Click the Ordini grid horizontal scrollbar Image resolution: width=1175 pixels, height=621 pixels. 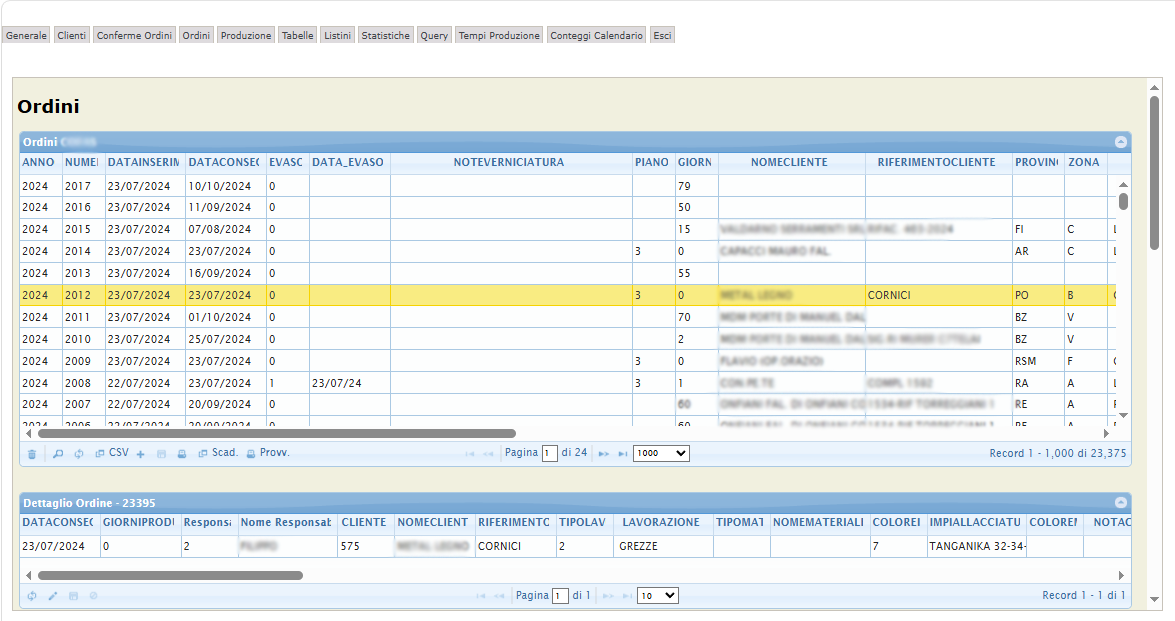point(277,434)
